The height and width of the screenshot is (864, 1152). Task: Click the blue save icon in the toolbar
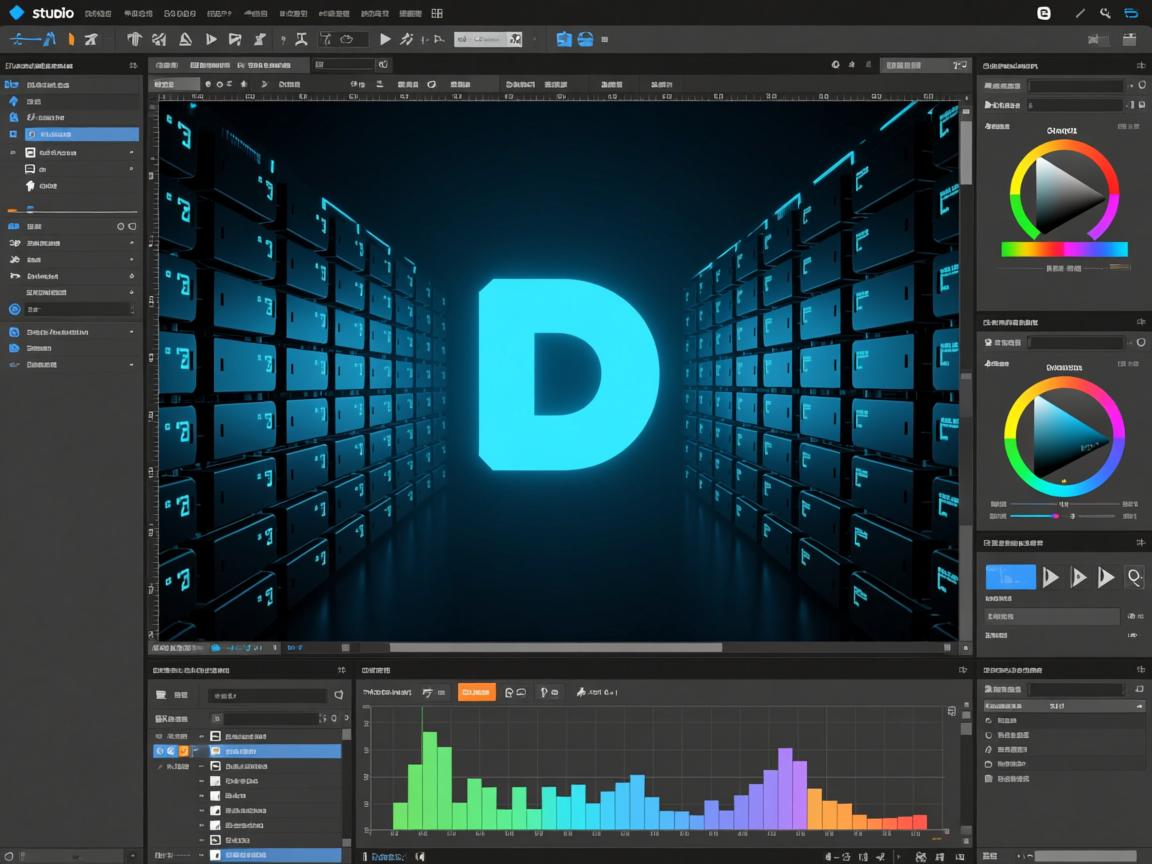click(x=564, y=39)
